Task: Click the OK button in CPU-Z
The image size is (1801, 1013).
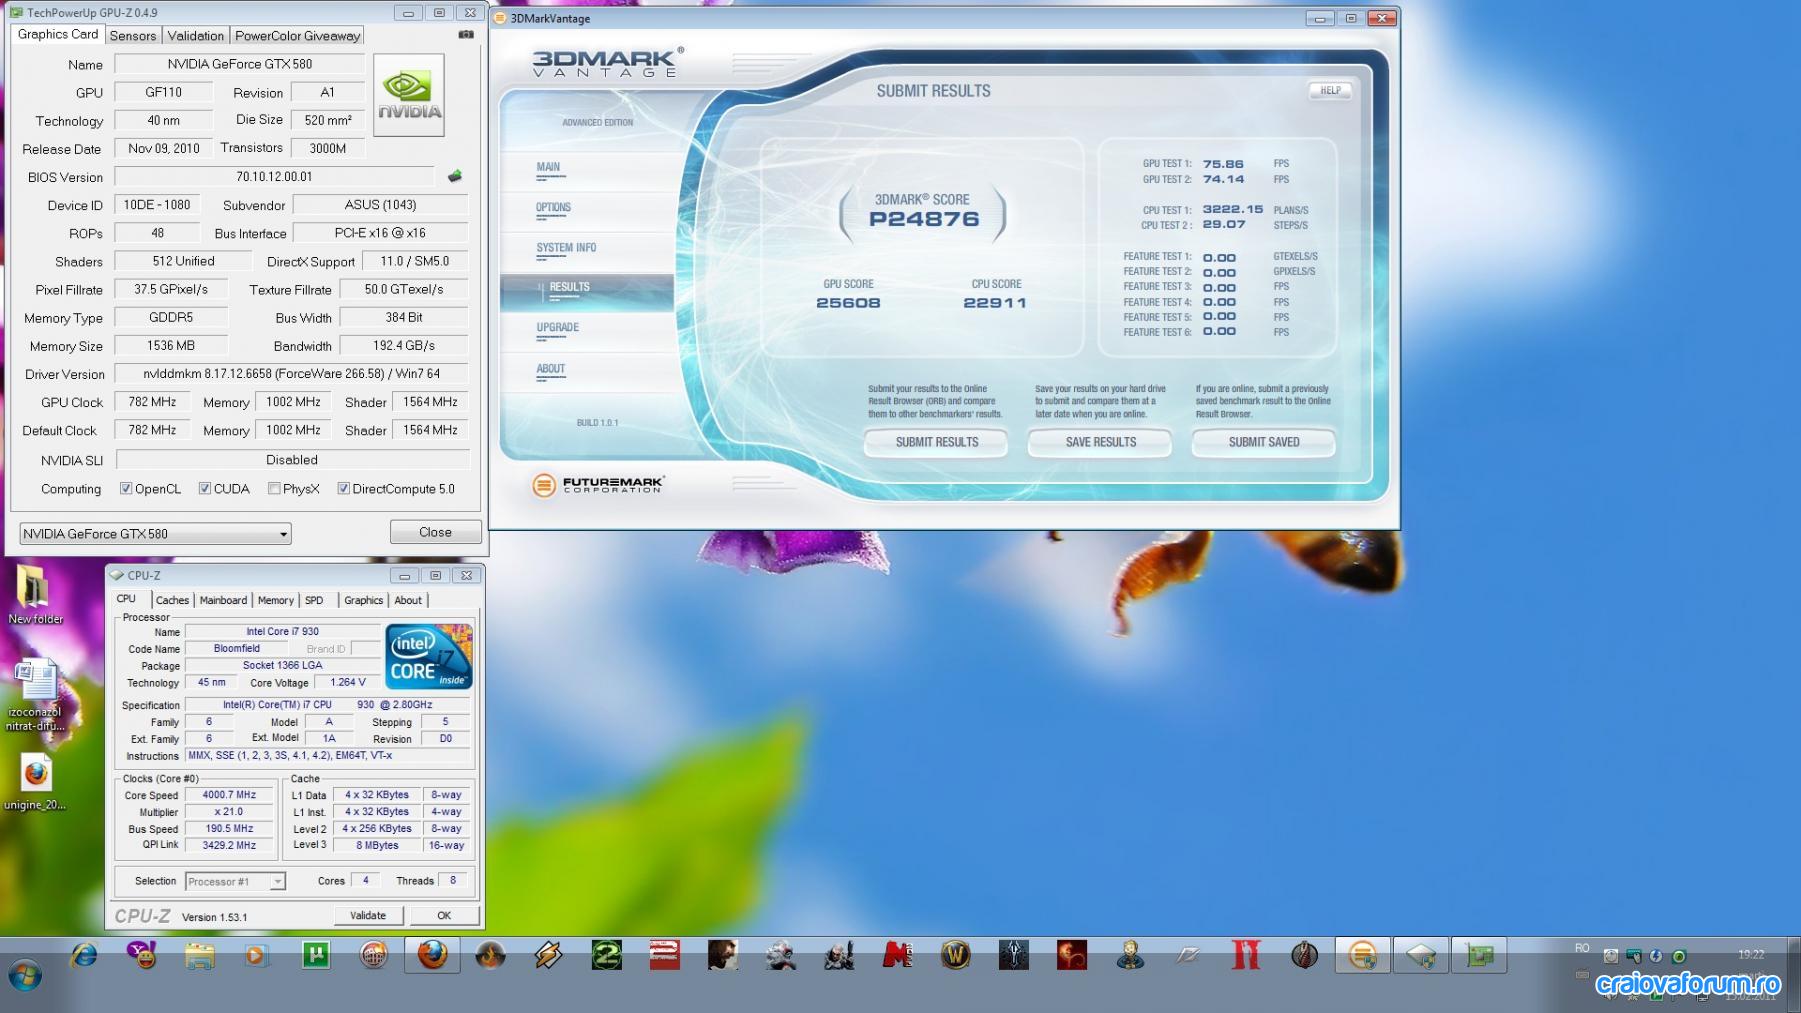Action: (444, 915)
